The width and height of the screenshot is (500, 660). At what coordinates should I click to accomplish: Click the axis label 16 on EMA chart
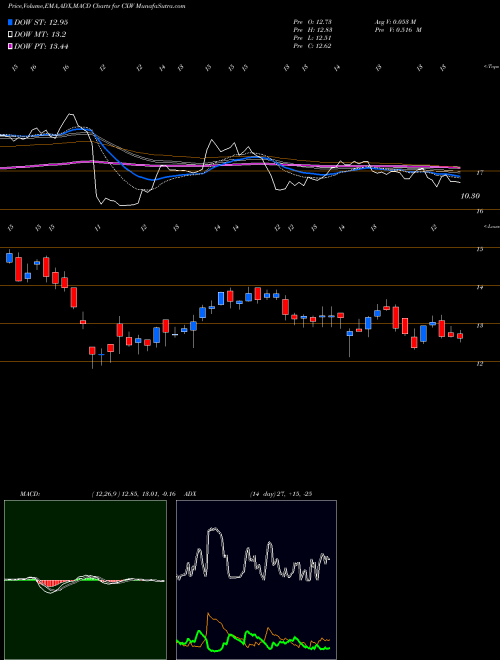click(x=480, y=211)
